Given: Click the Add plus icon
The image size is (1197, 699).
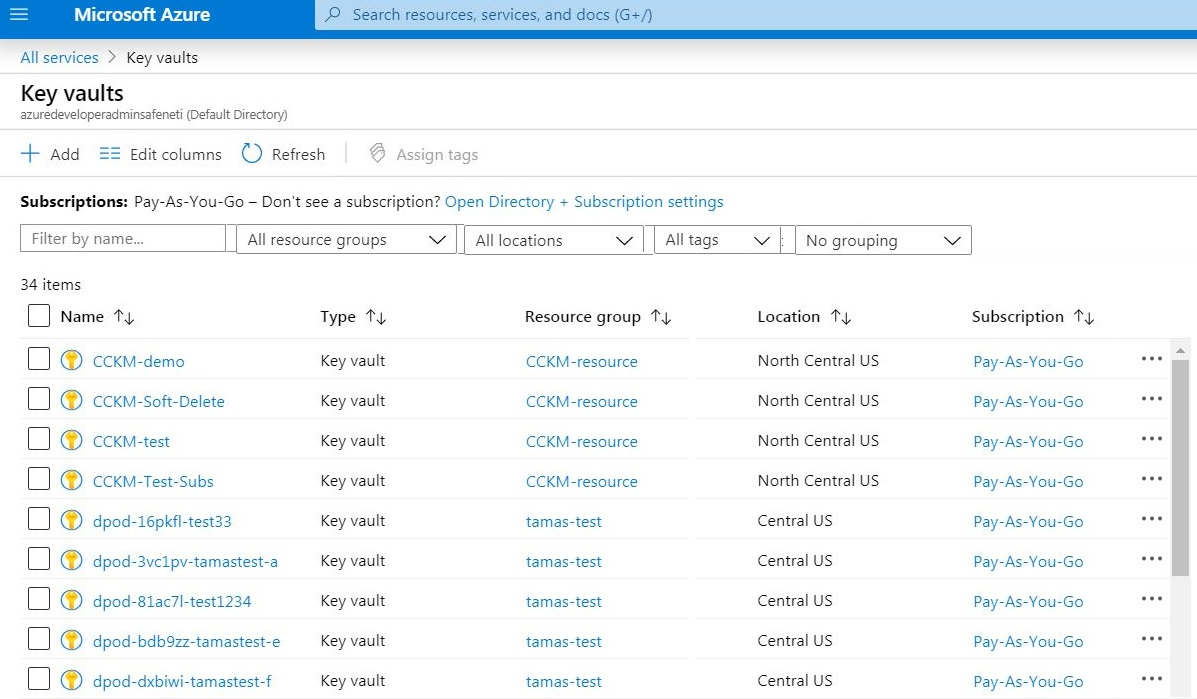Looking at the screenshot, I should coord(31,154).
